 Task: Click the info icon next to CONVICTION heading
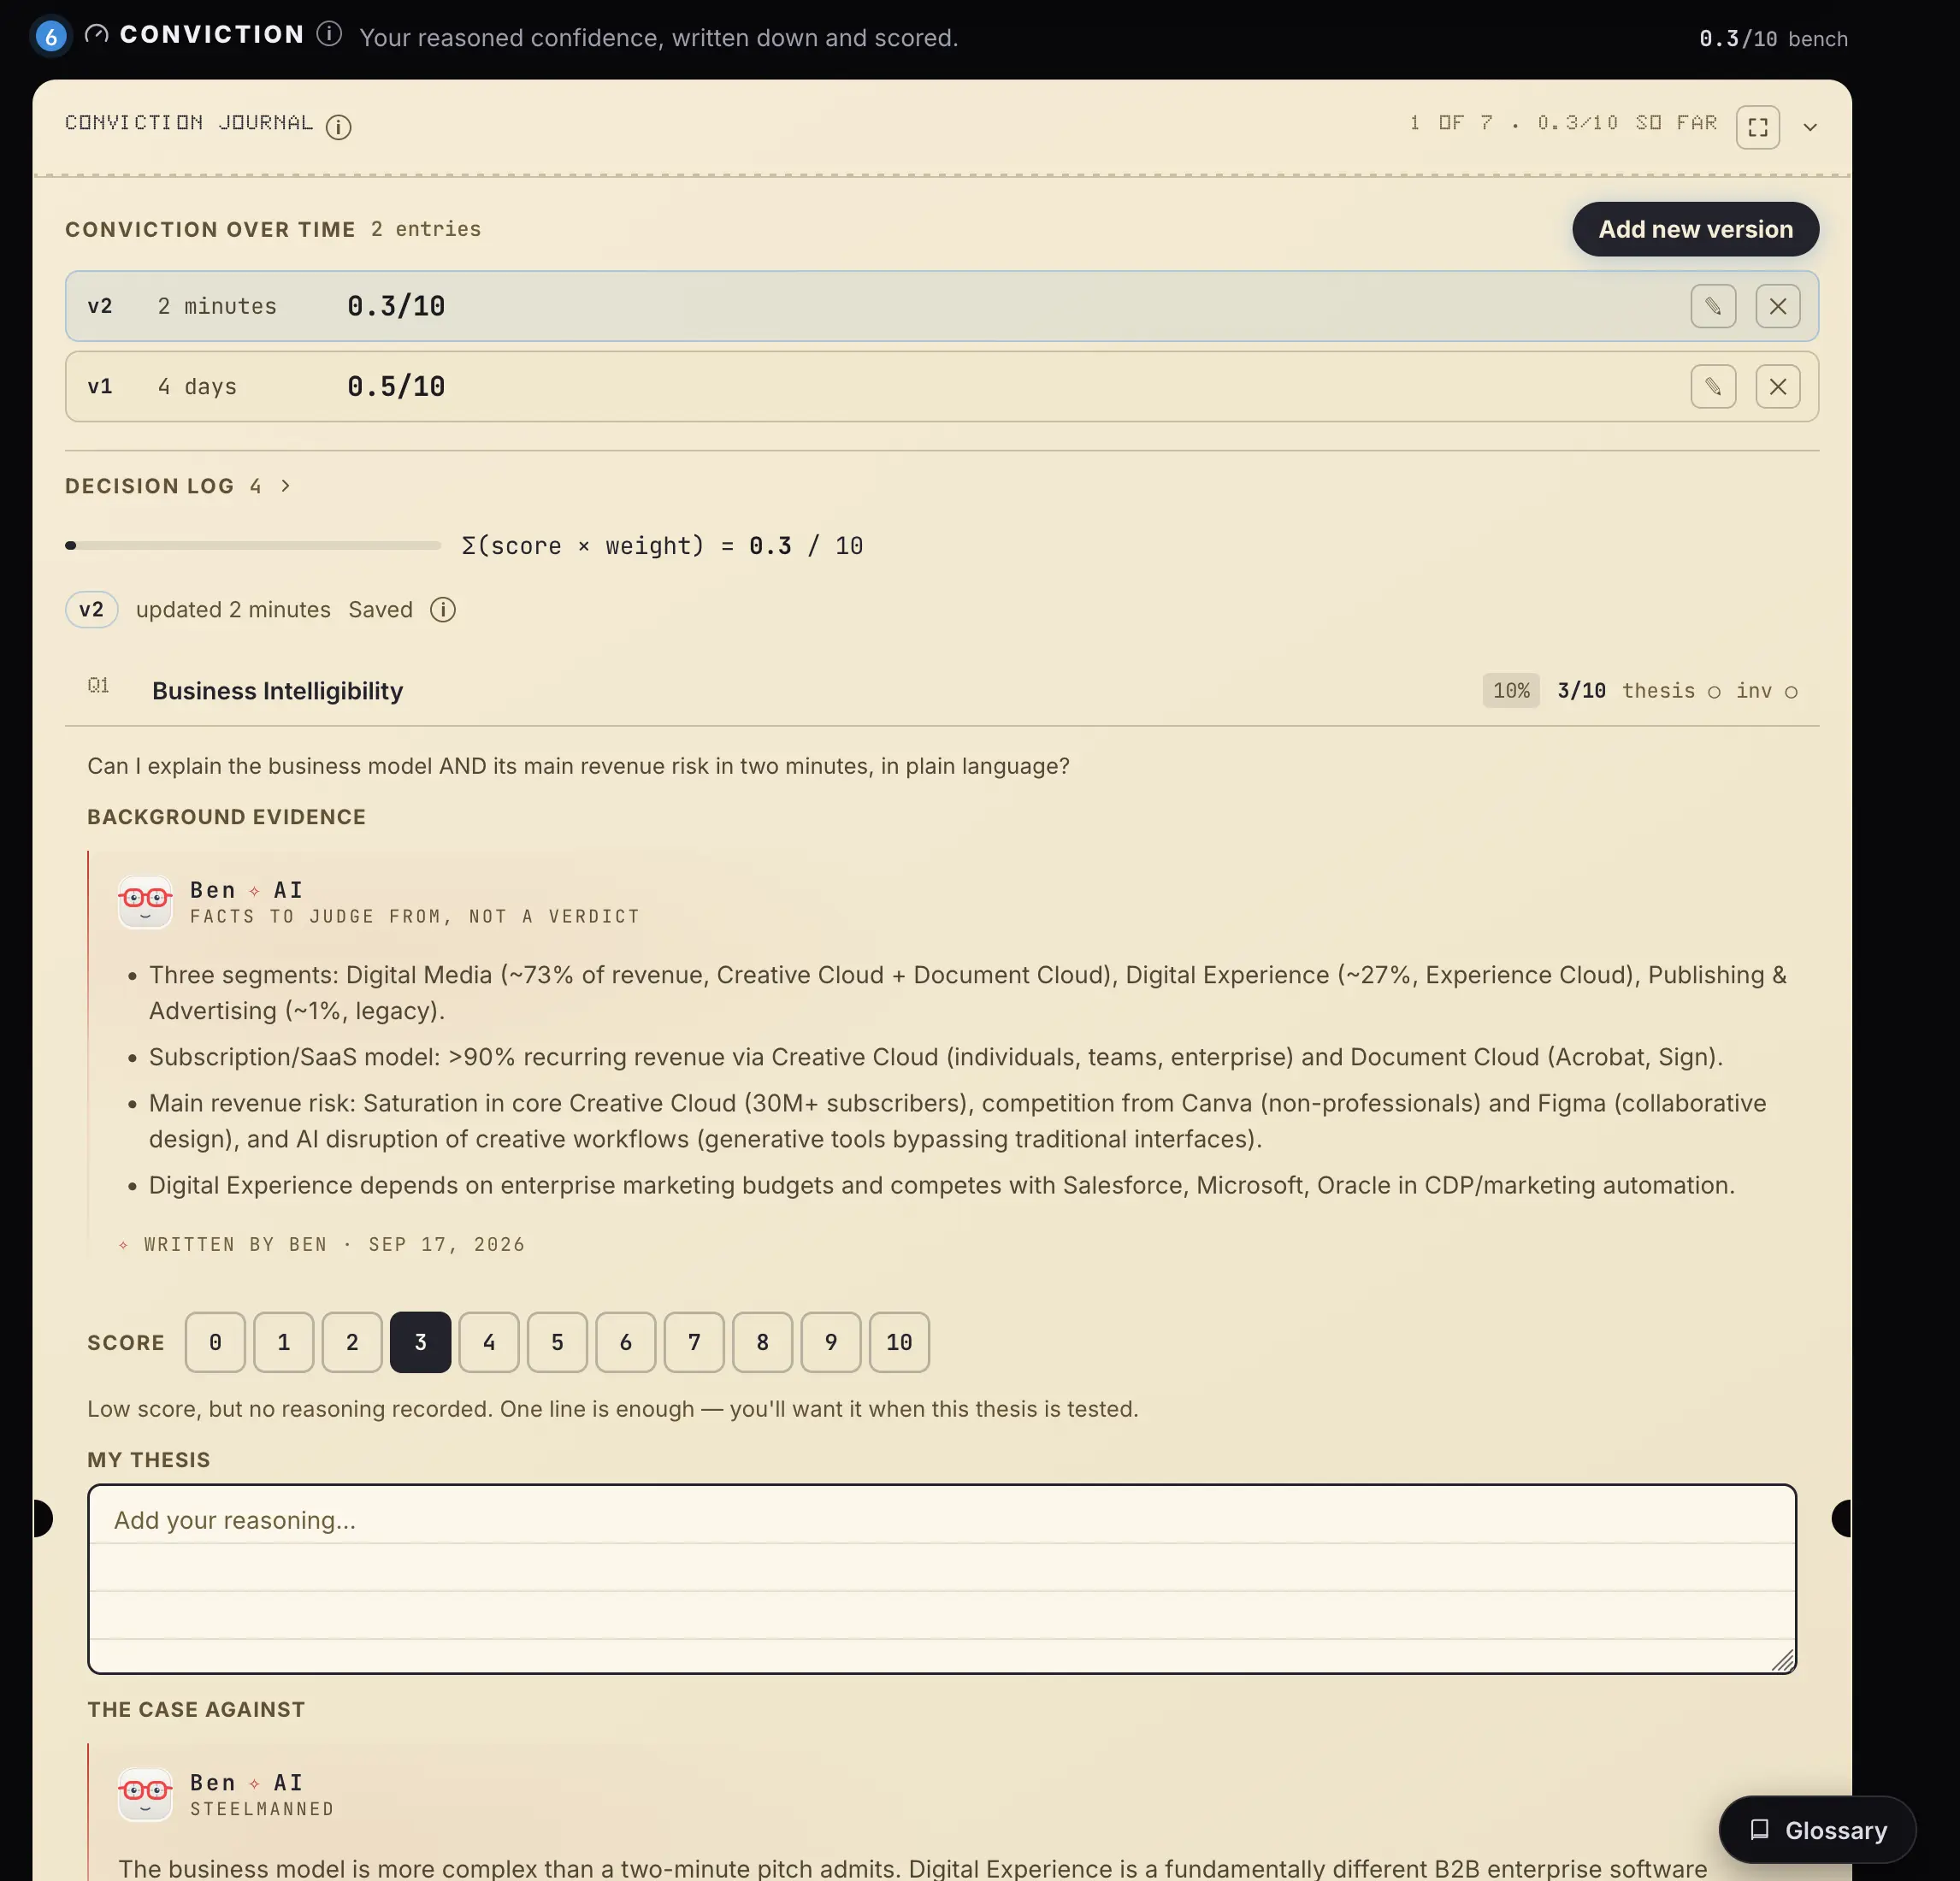pos(329,35)
